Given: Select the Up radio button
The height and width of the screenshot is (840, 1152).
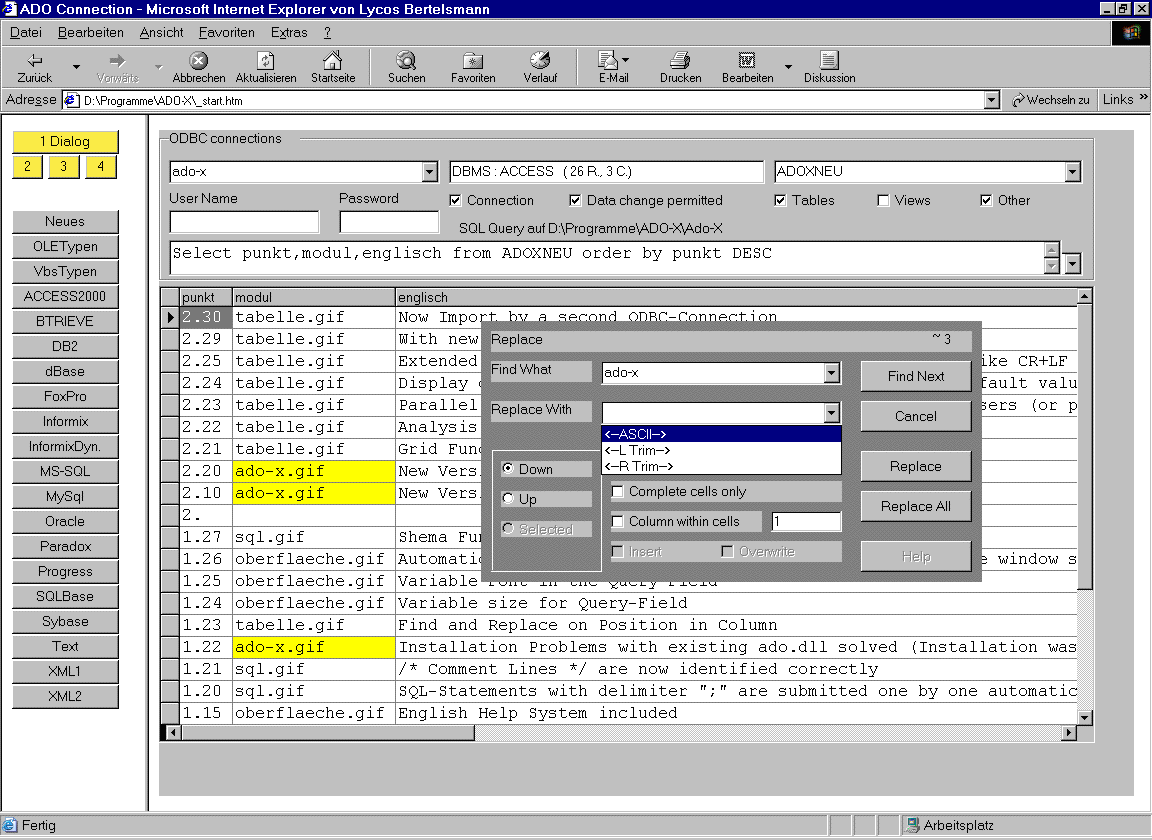Looking at the screenshot, I should (508, 499).
